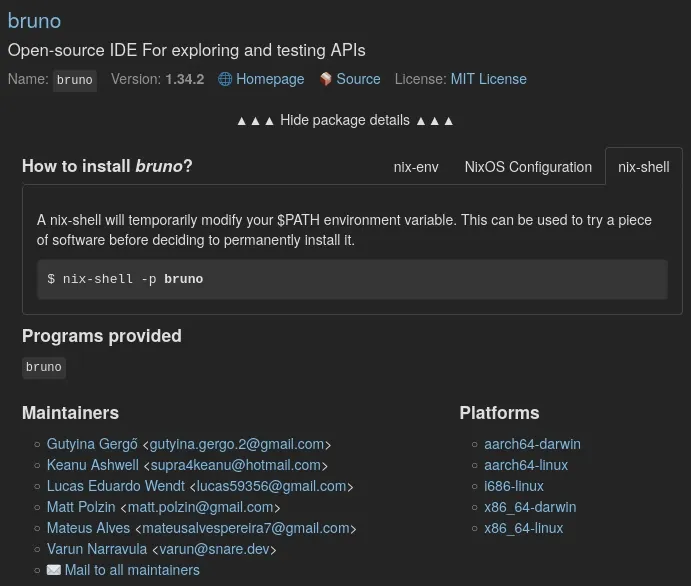Collapse with Hide package details
Viewport: 691px width, 586px height.
tap(345, 120)
